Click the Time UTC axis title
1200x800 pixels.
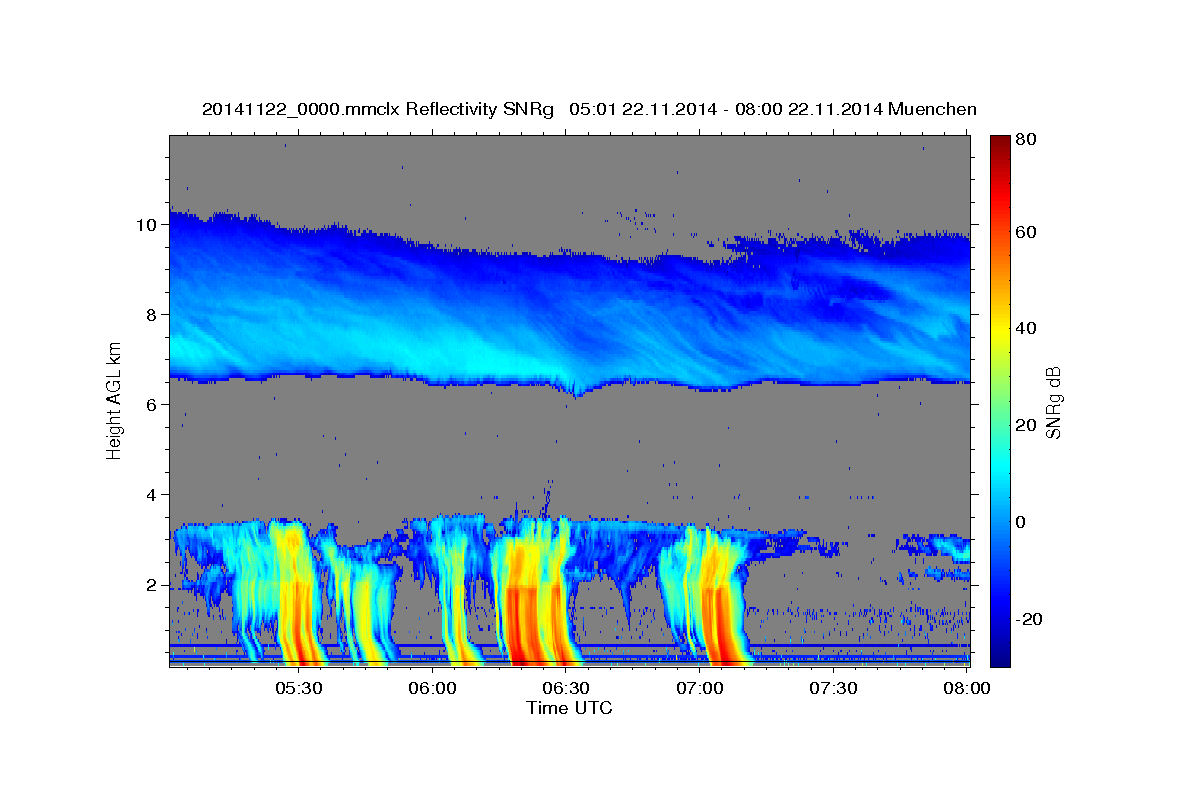pyautogui.click(x=569, y=708)
